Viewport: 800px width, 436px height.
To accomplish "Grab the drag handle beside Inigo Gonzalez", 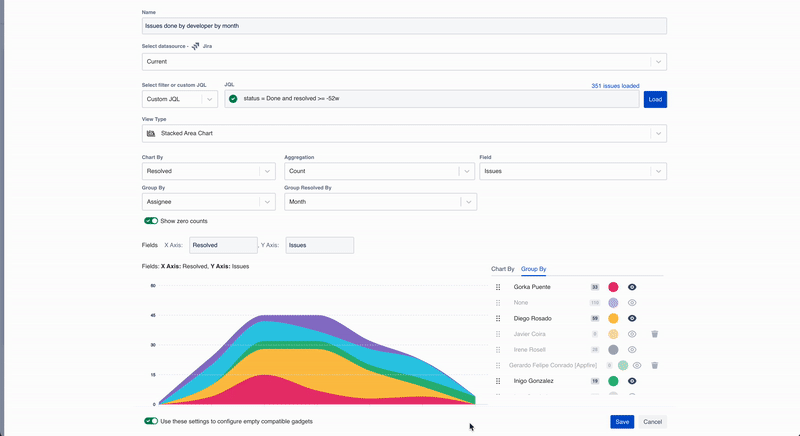I will point(498,381).
